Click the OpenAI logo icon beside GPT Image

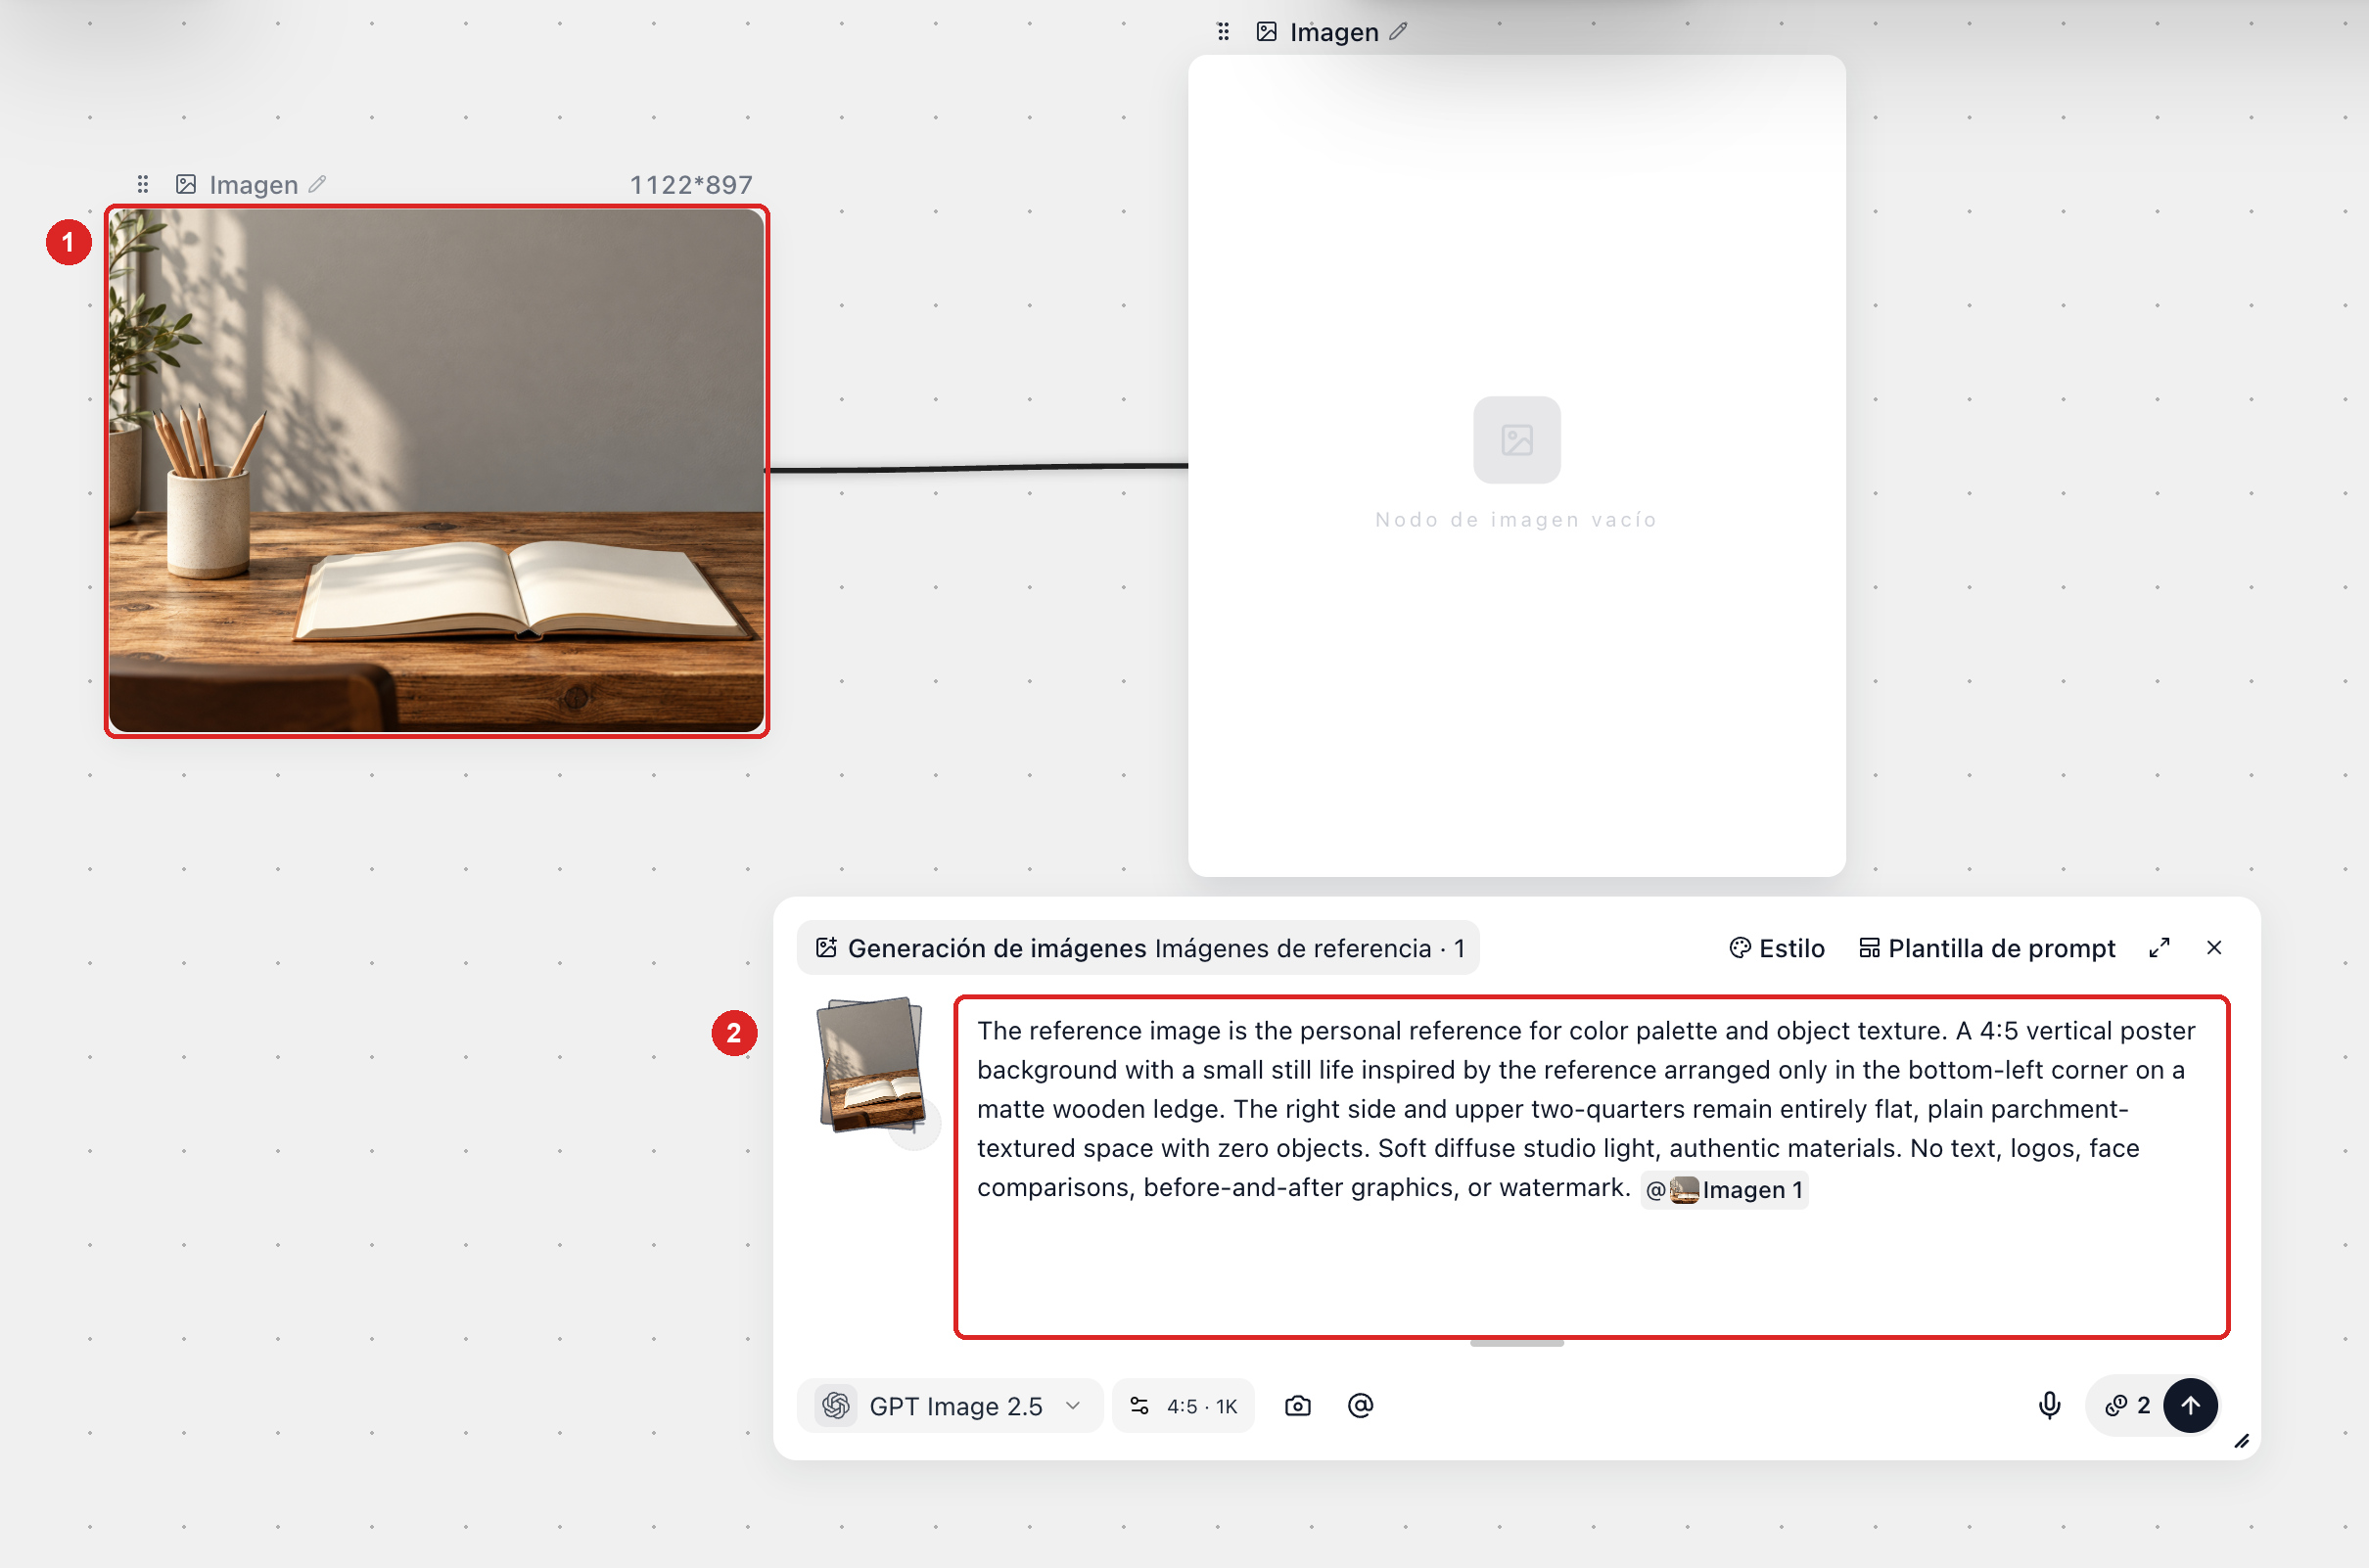pyautogui.click(x=836, y=1405)
